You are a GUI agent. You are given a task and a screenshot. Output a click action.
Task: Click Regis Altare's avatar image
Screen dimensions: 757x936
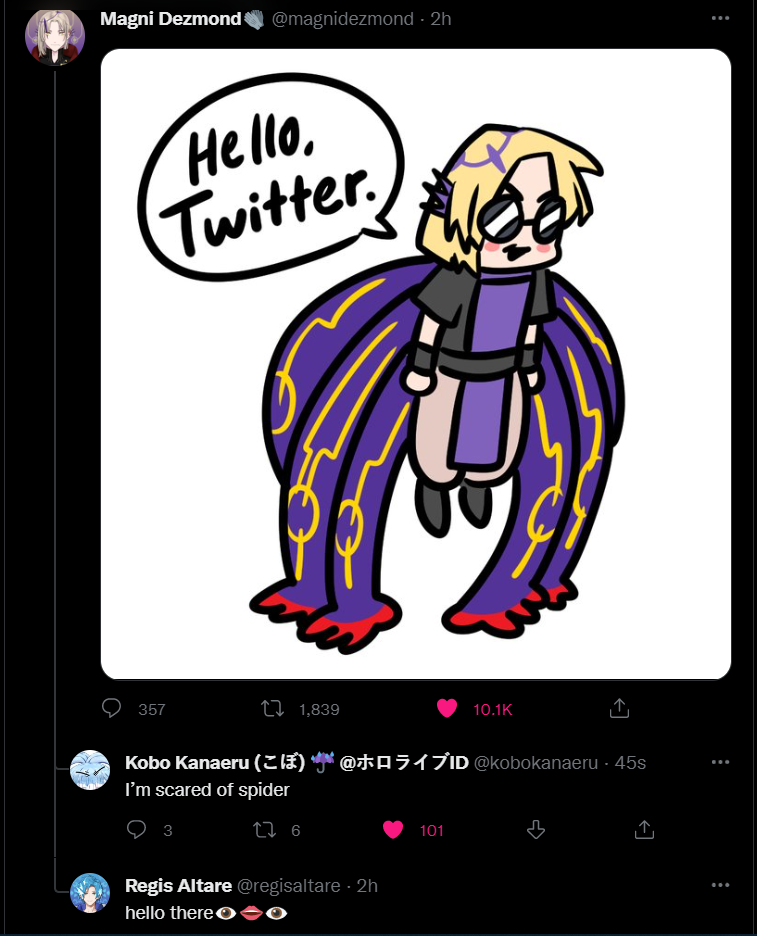(90, 893)
